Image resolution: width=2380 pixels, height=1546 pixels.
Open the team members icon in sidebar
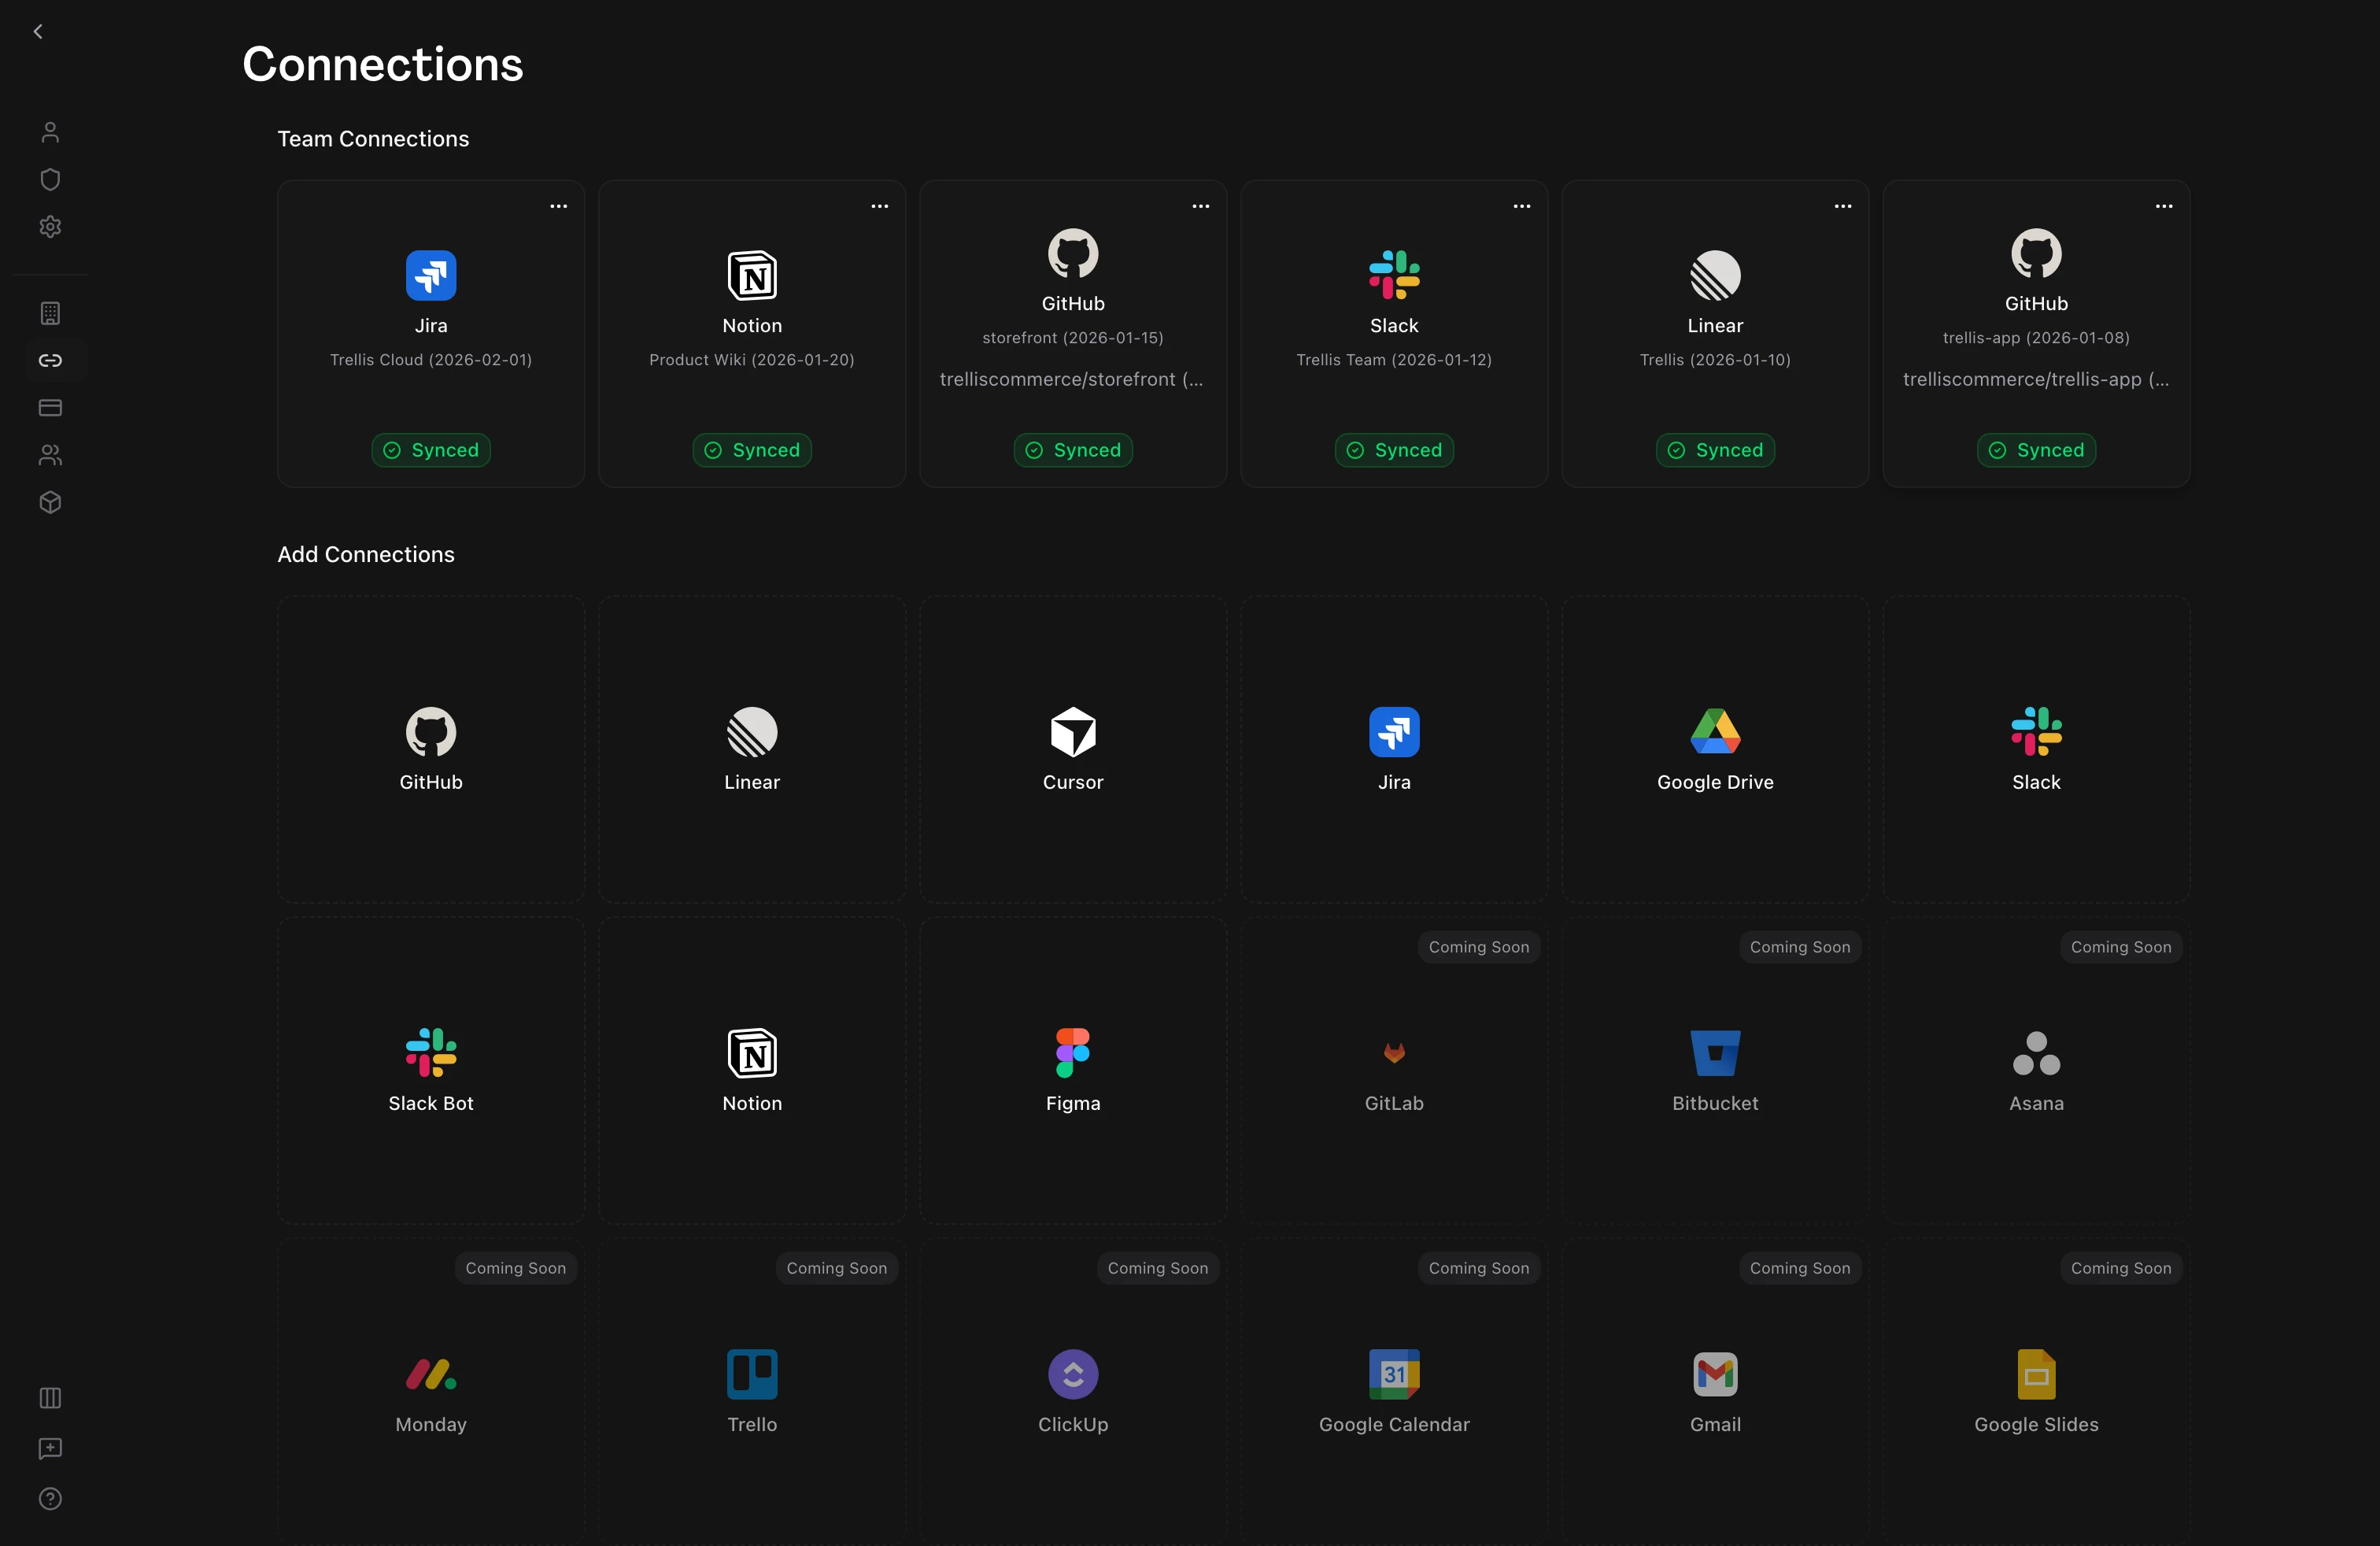pyautogui.click(x=50, y=455)
